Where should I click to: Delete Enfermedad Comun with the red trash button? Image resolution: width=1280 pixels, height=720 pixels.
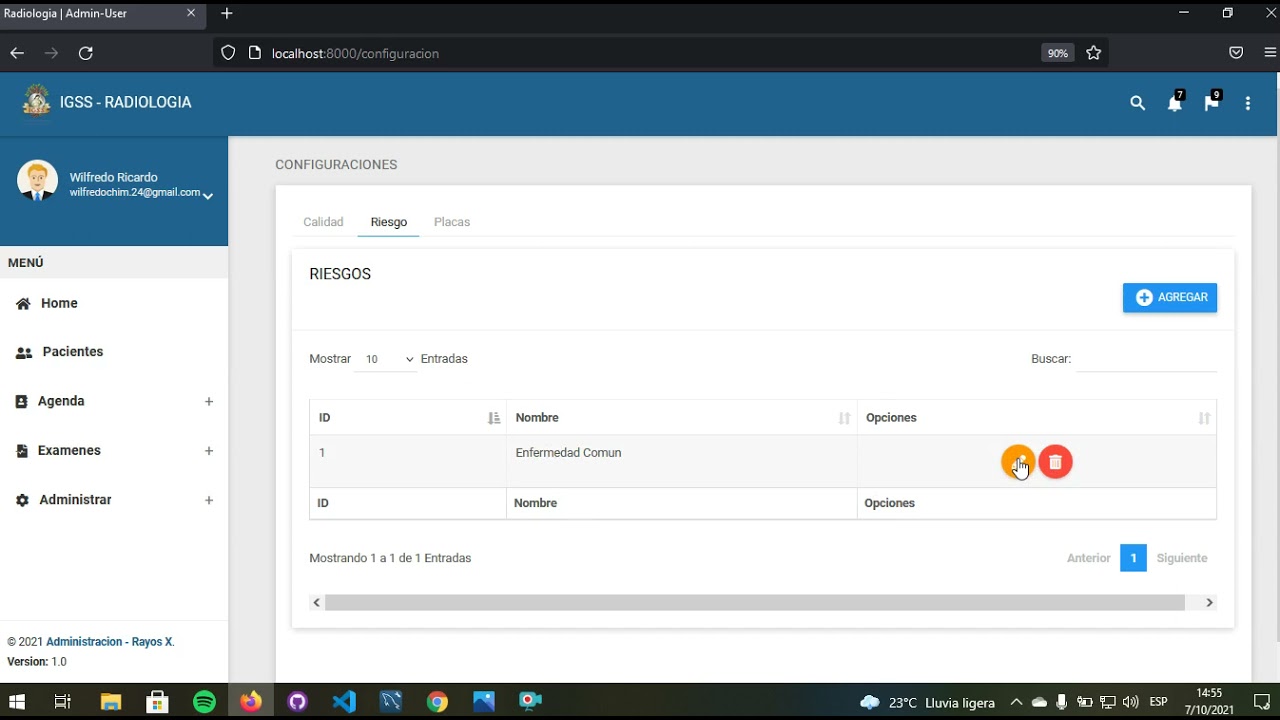pyautogui.click(x=1055, y=462)
